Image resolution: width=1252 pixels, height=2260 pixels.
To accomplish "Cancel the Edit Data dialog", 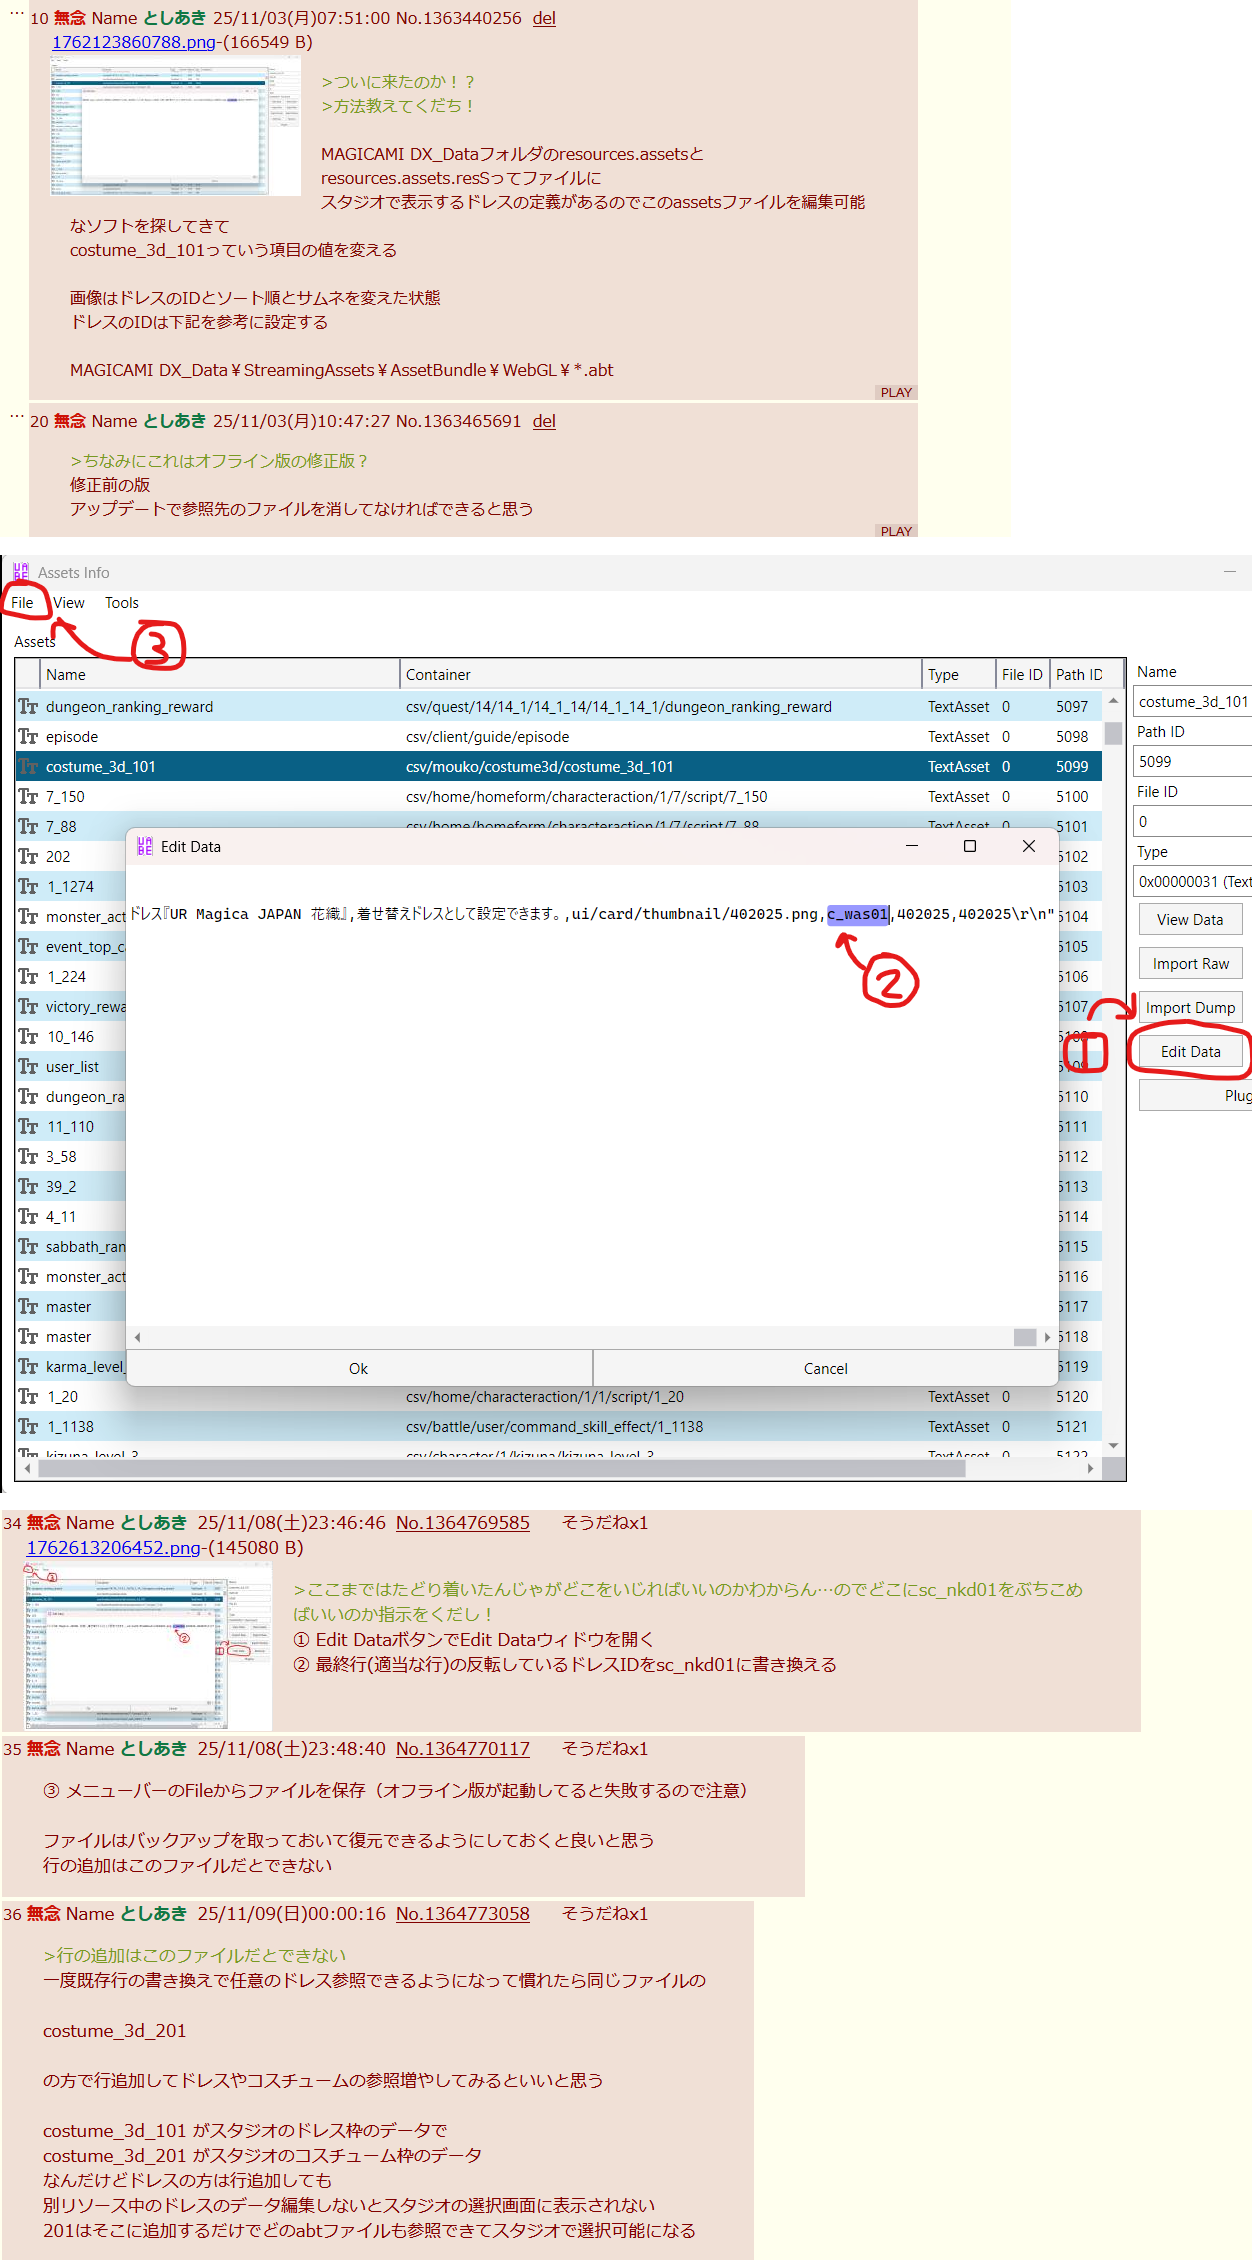I will 825,1369.
